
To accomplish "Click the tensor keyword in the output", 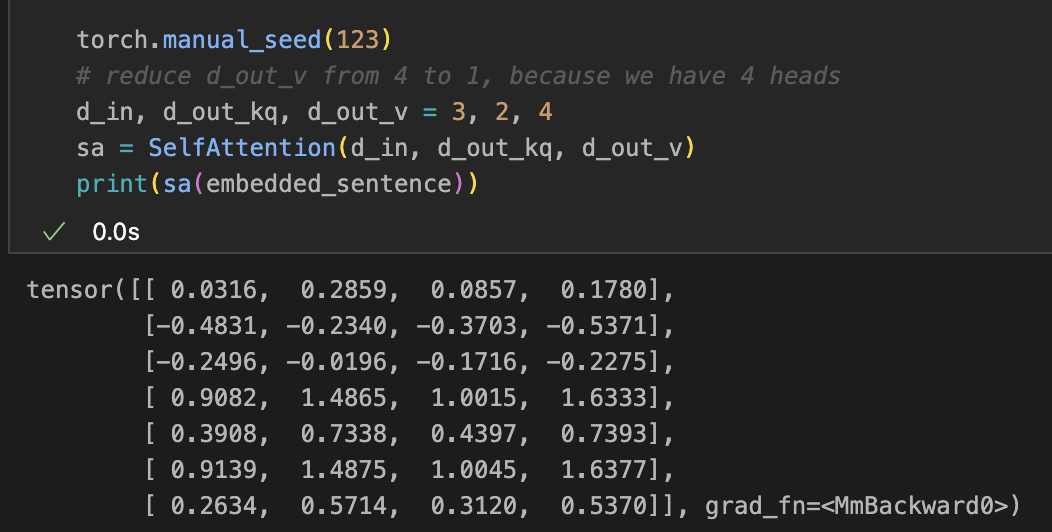I will 70,291.
